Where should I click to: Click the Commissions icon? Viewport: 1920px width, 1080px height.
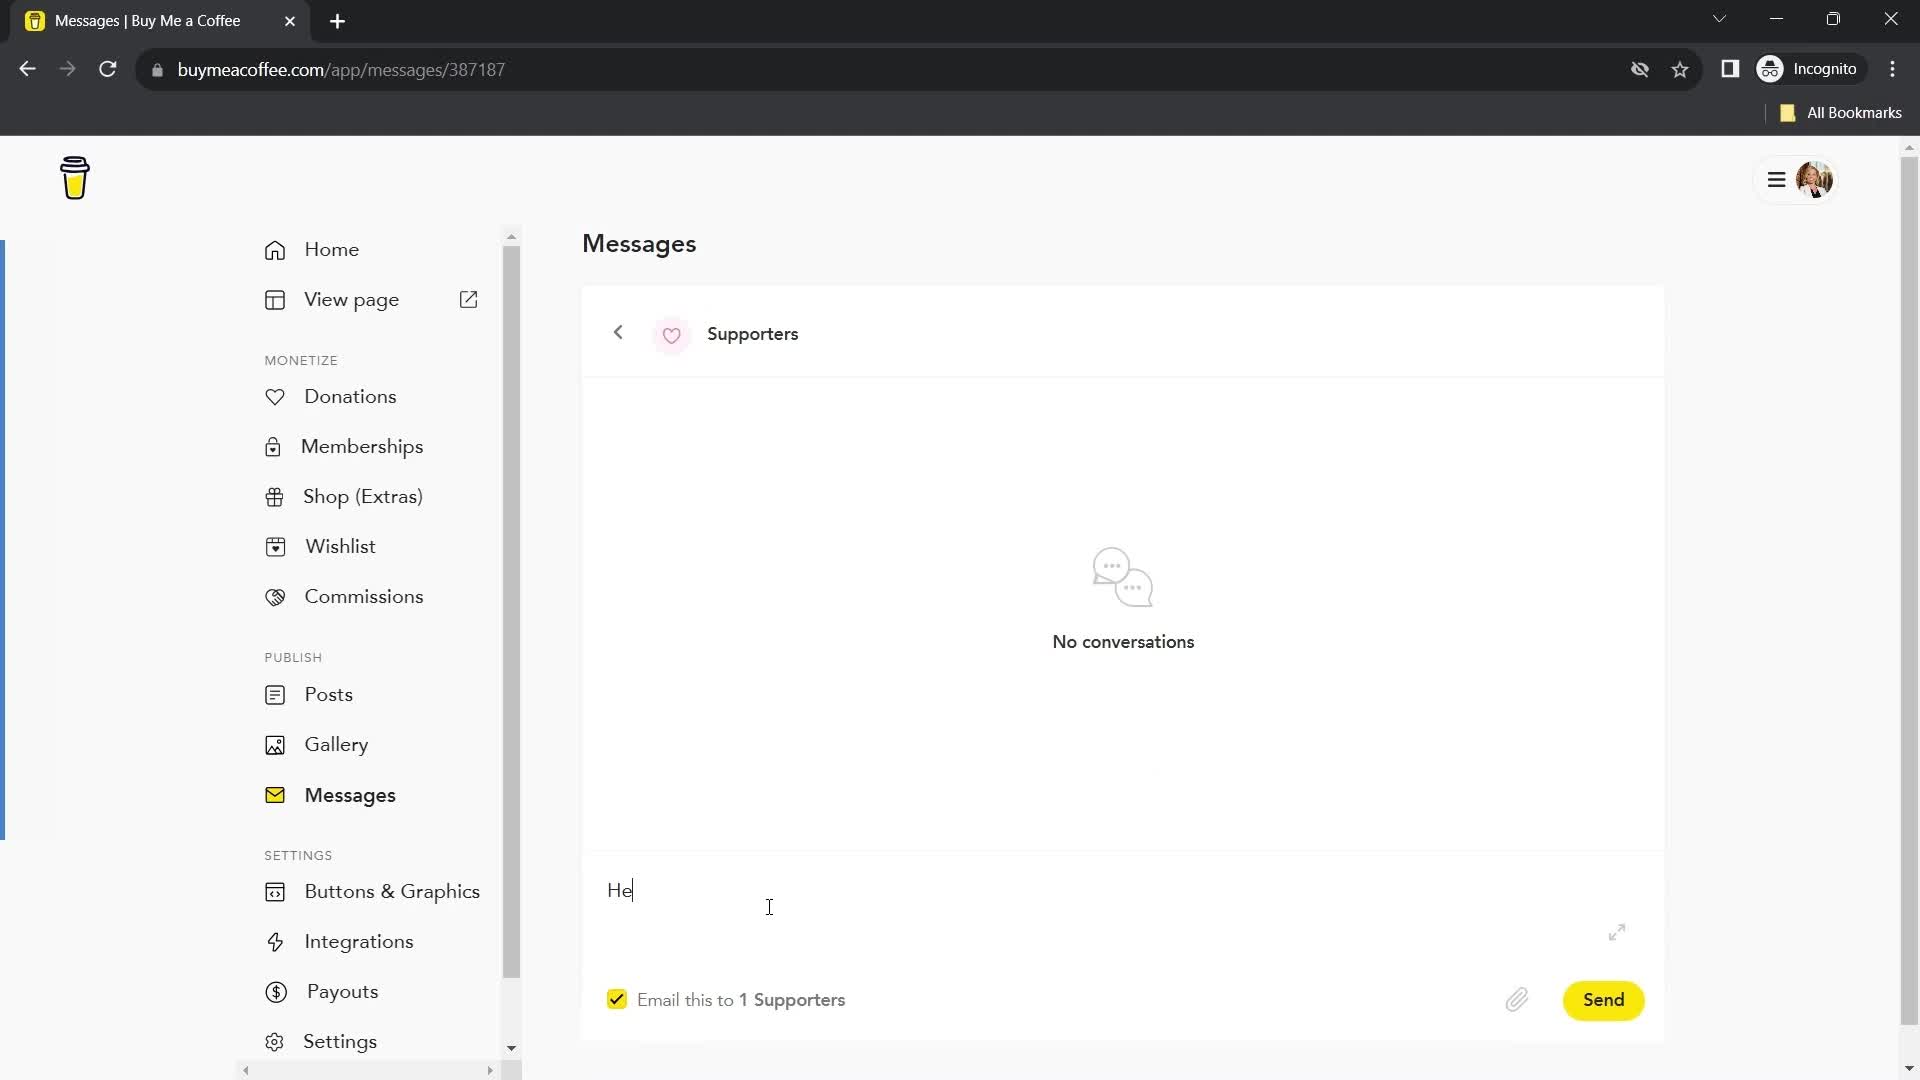274,596
